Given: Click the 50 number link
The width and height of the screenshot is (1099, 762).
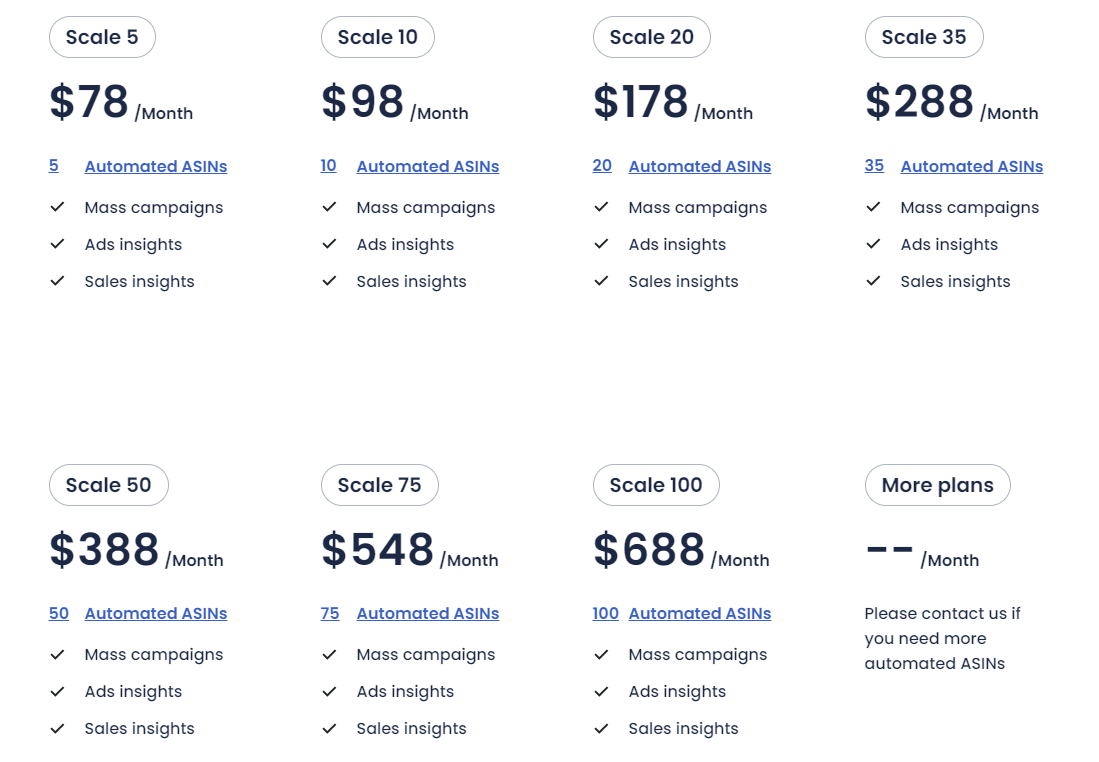Looking at the screenshot, I should click(x=59, y=613).
